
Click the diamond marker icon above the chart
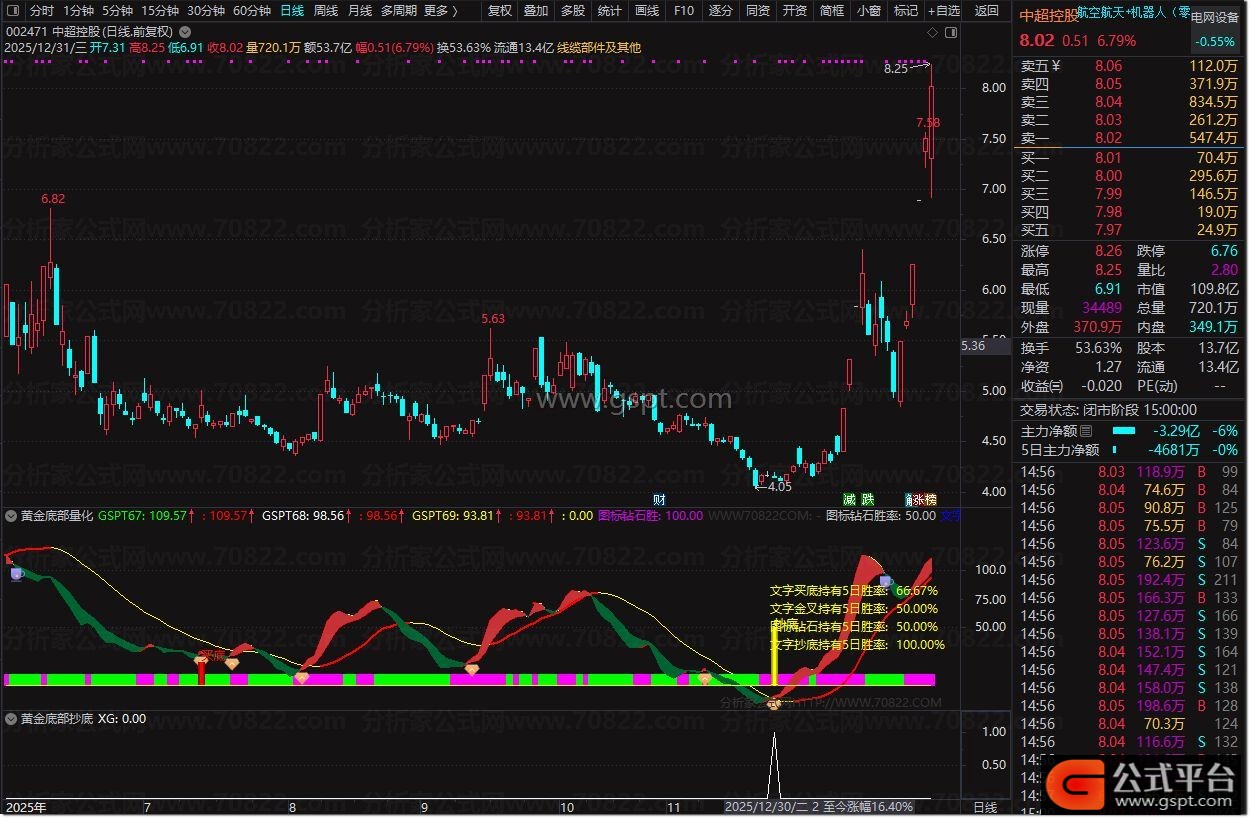pos(932,32)
